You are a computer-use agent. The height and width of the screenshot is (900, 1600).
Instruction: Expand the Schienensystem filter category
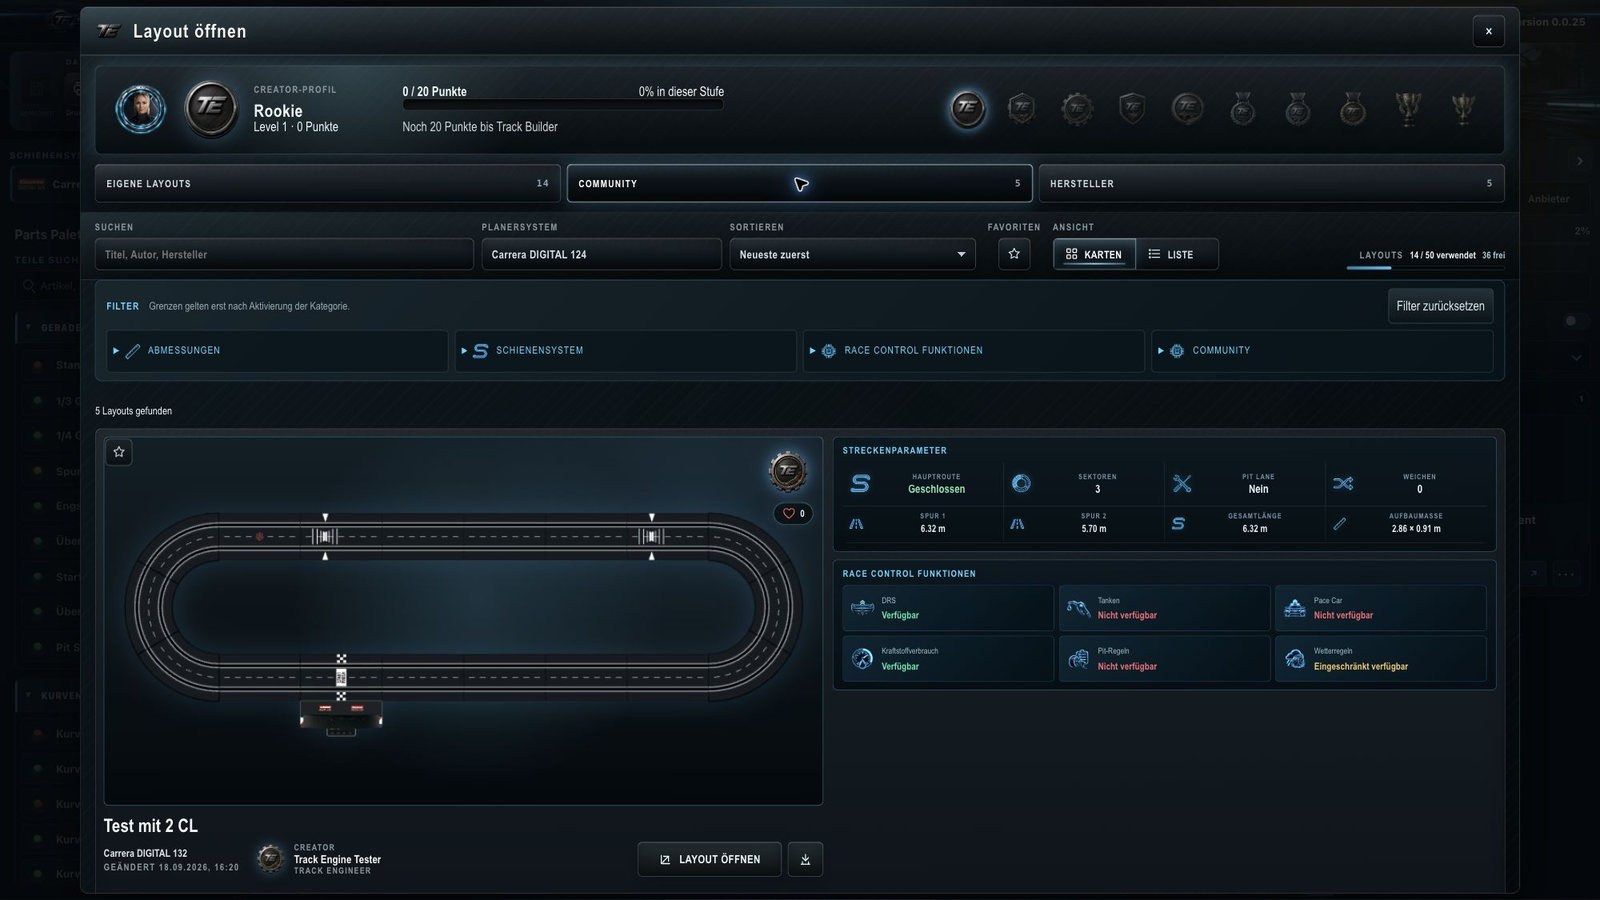click(x=625, y=351)
